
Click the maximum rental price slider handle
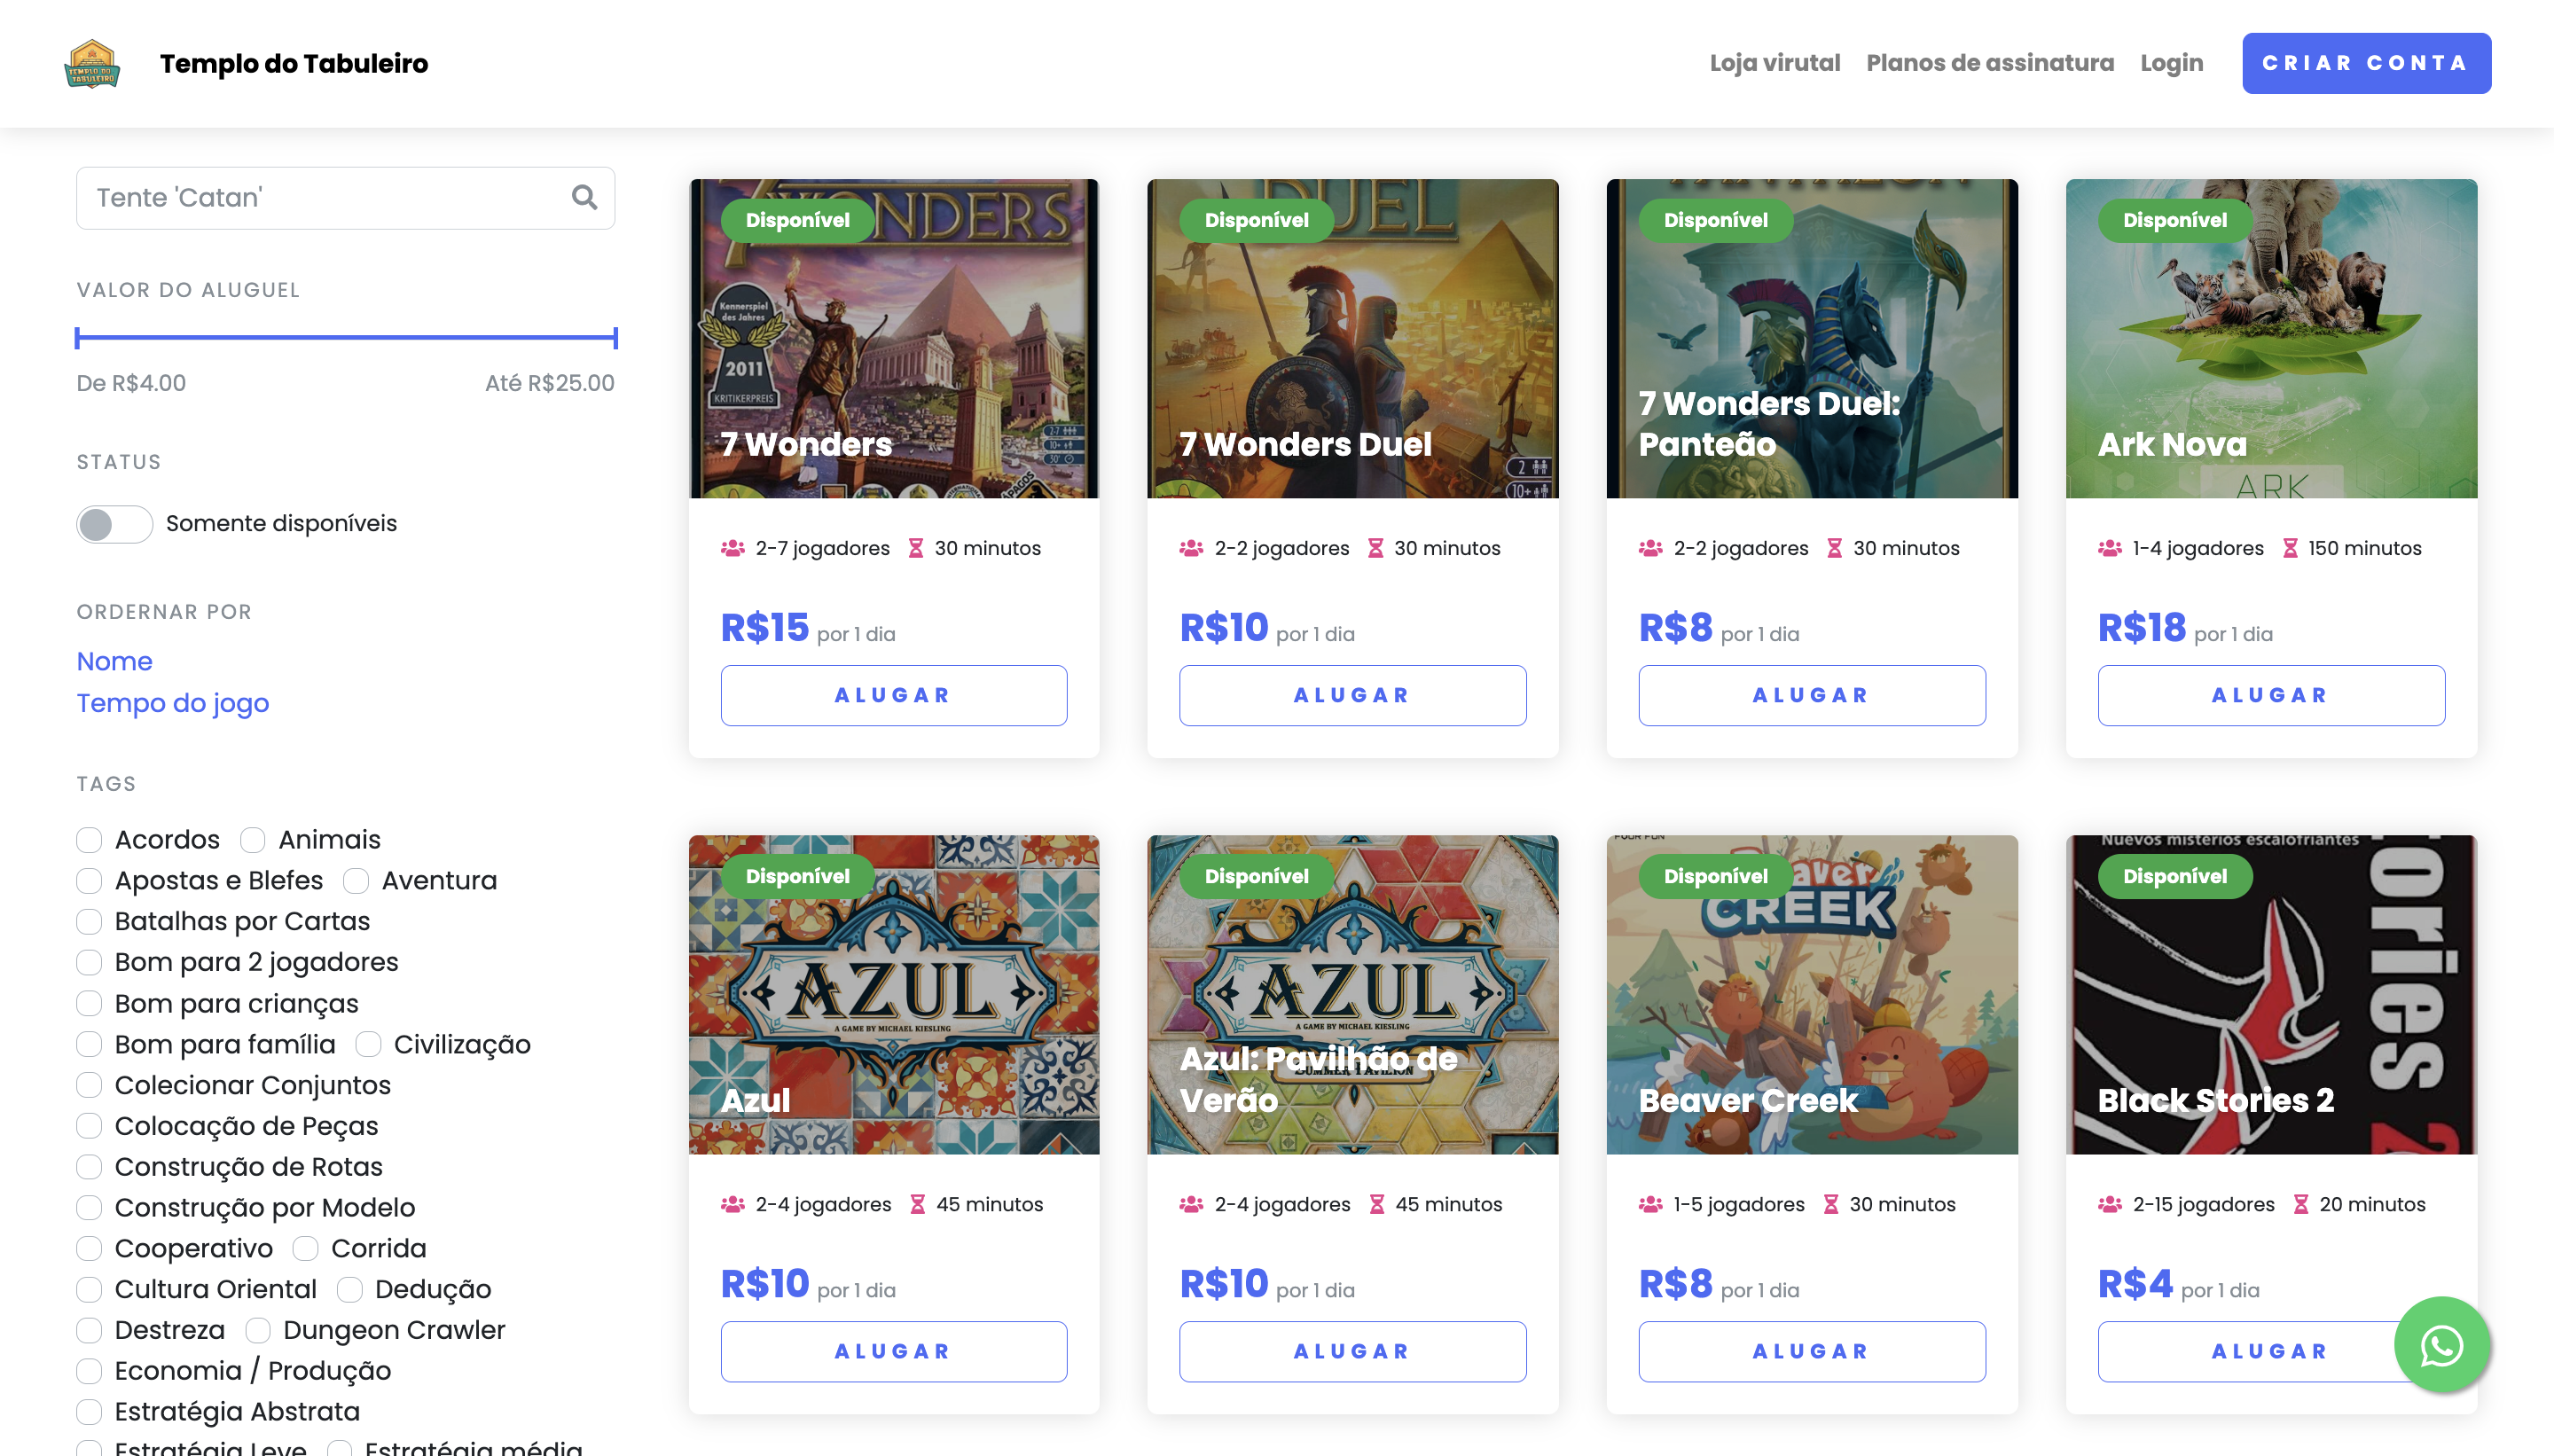pyautogui.click(x=615, y=338)
